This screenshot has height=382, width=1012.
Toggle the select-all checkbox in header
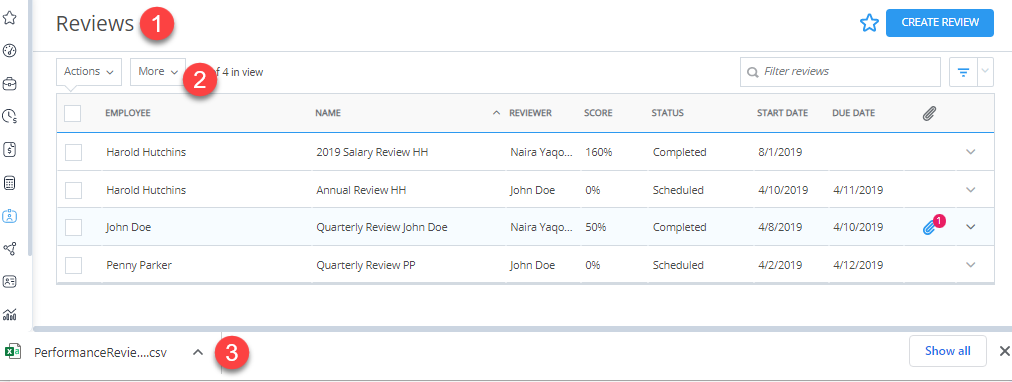(x=73, y=114)
